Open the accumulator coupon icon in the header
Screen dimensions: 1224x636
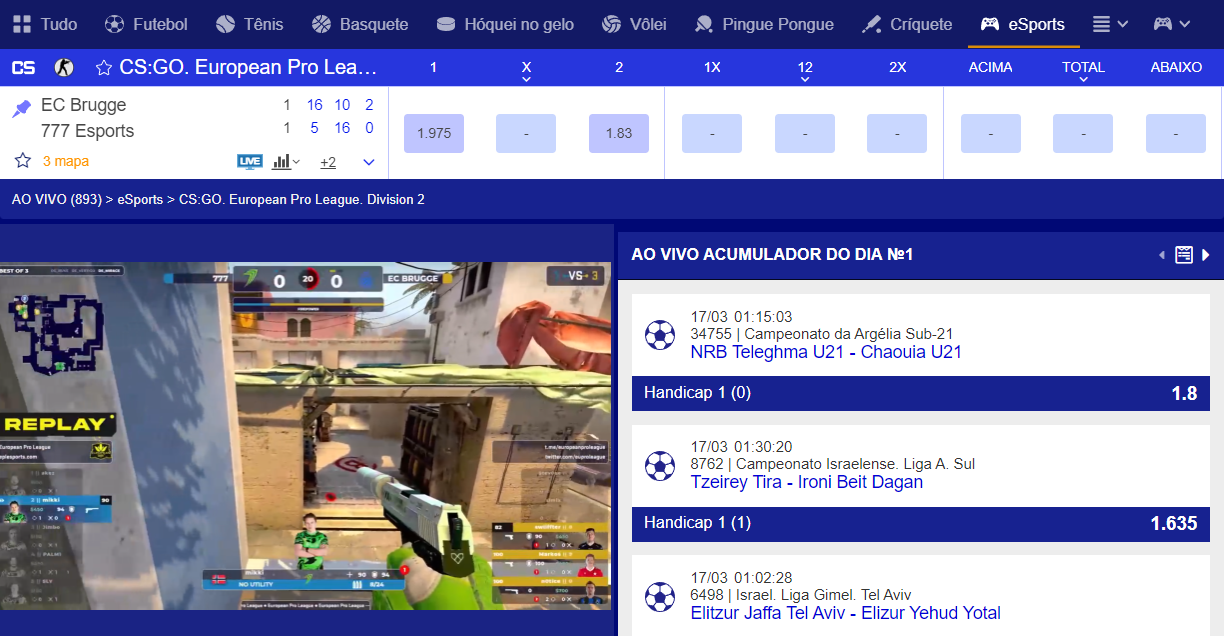(1184, 254)
